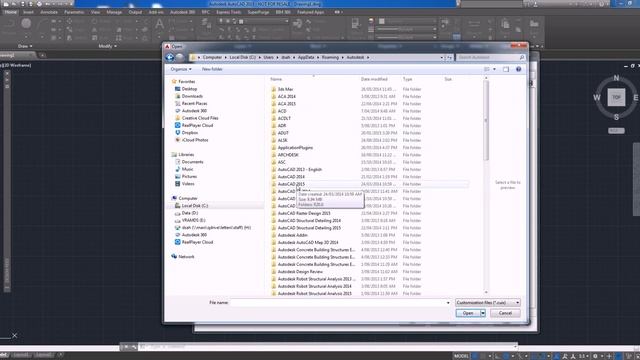Select Autodesk 360 under Favorites

tap(194, 111)
